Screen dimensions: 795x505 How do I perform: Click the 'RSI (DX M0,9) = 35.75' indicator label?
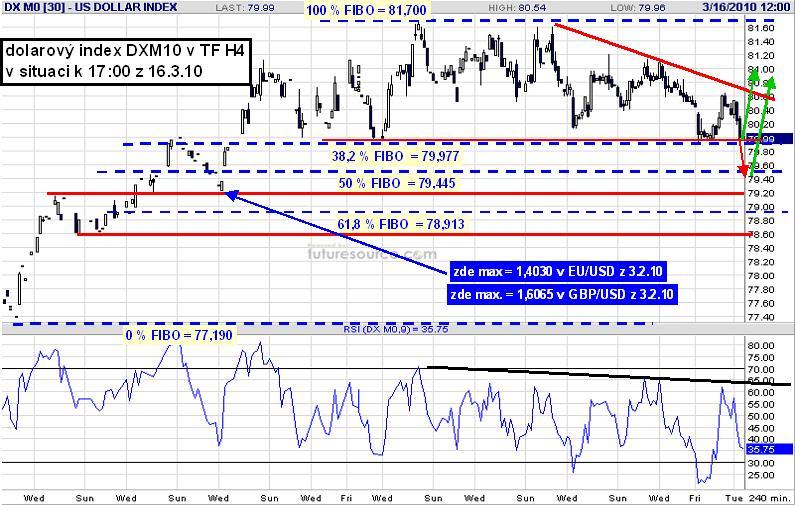click(x=395, y=329)
